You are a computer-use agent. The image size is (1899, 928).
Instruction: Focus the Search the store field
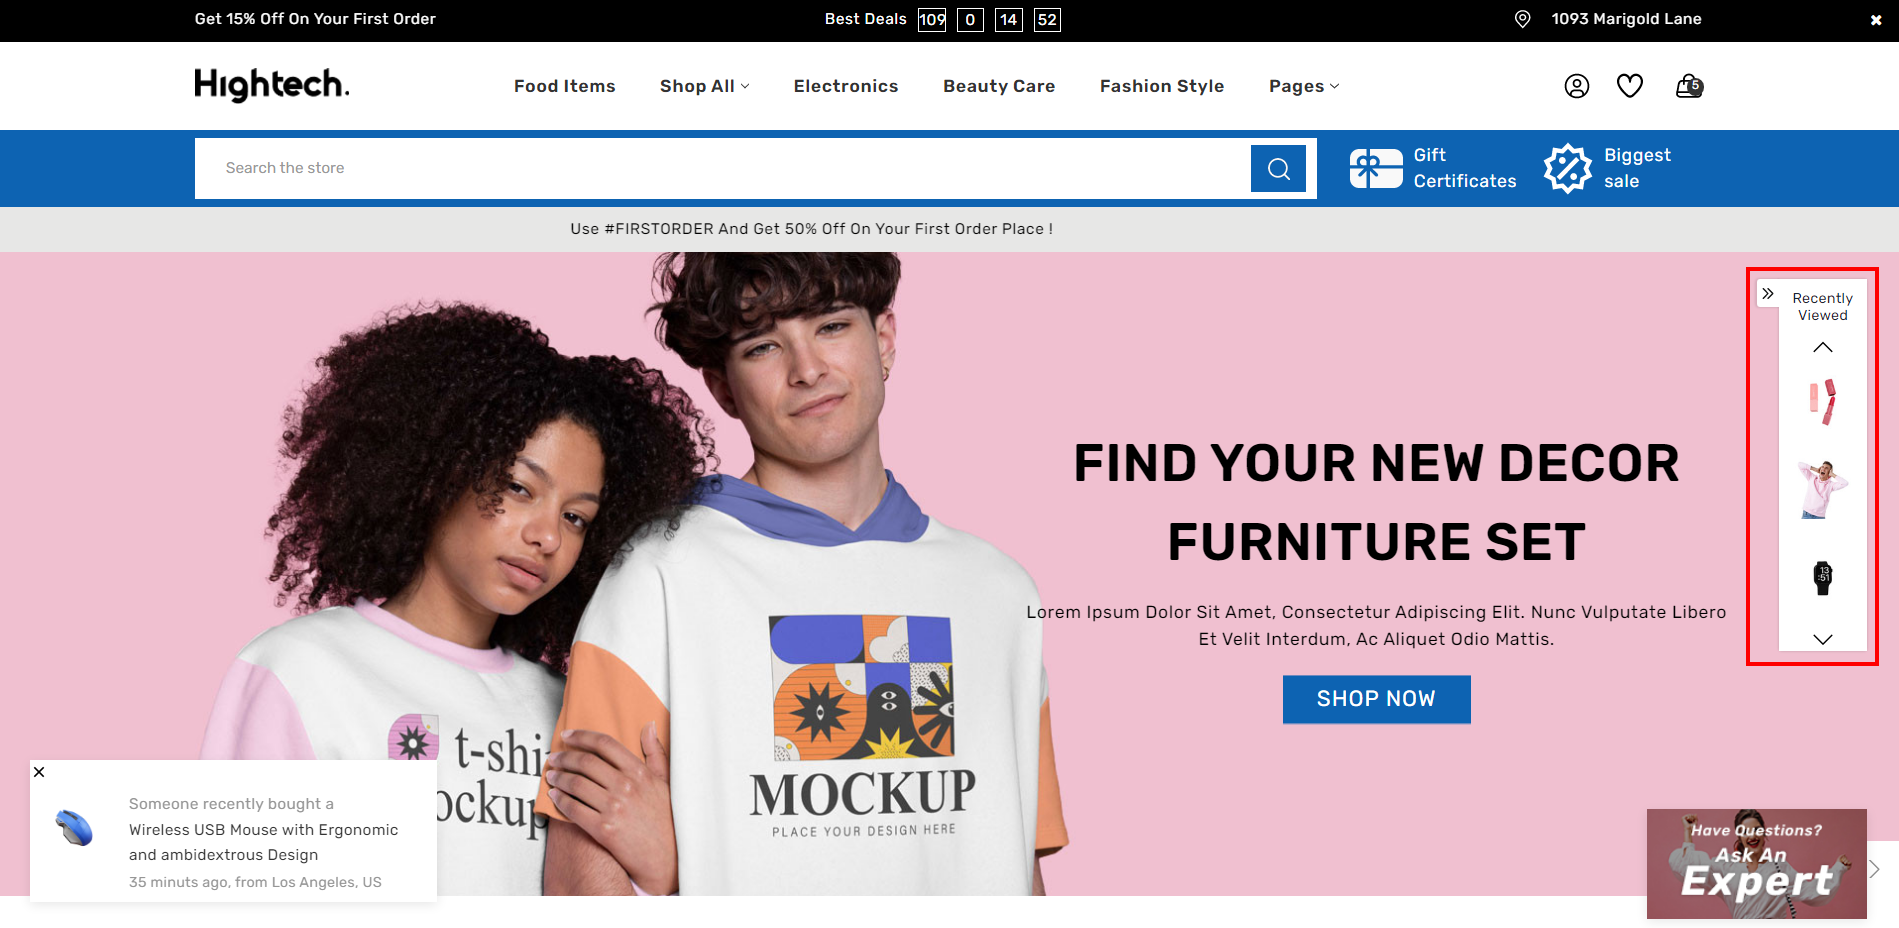tap(722, 168)
